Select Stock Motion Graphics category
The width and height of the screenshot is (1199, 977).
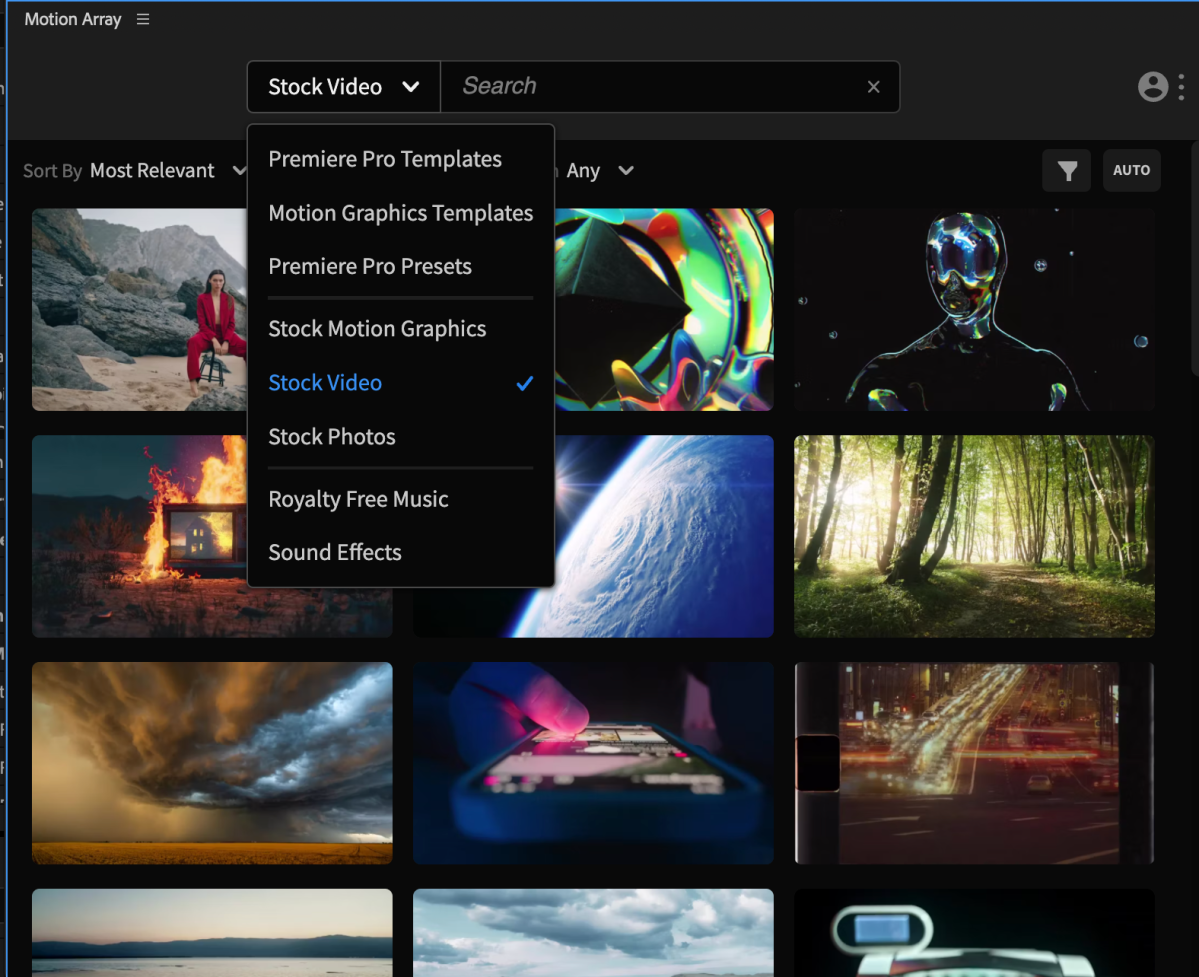click(377, 329)
